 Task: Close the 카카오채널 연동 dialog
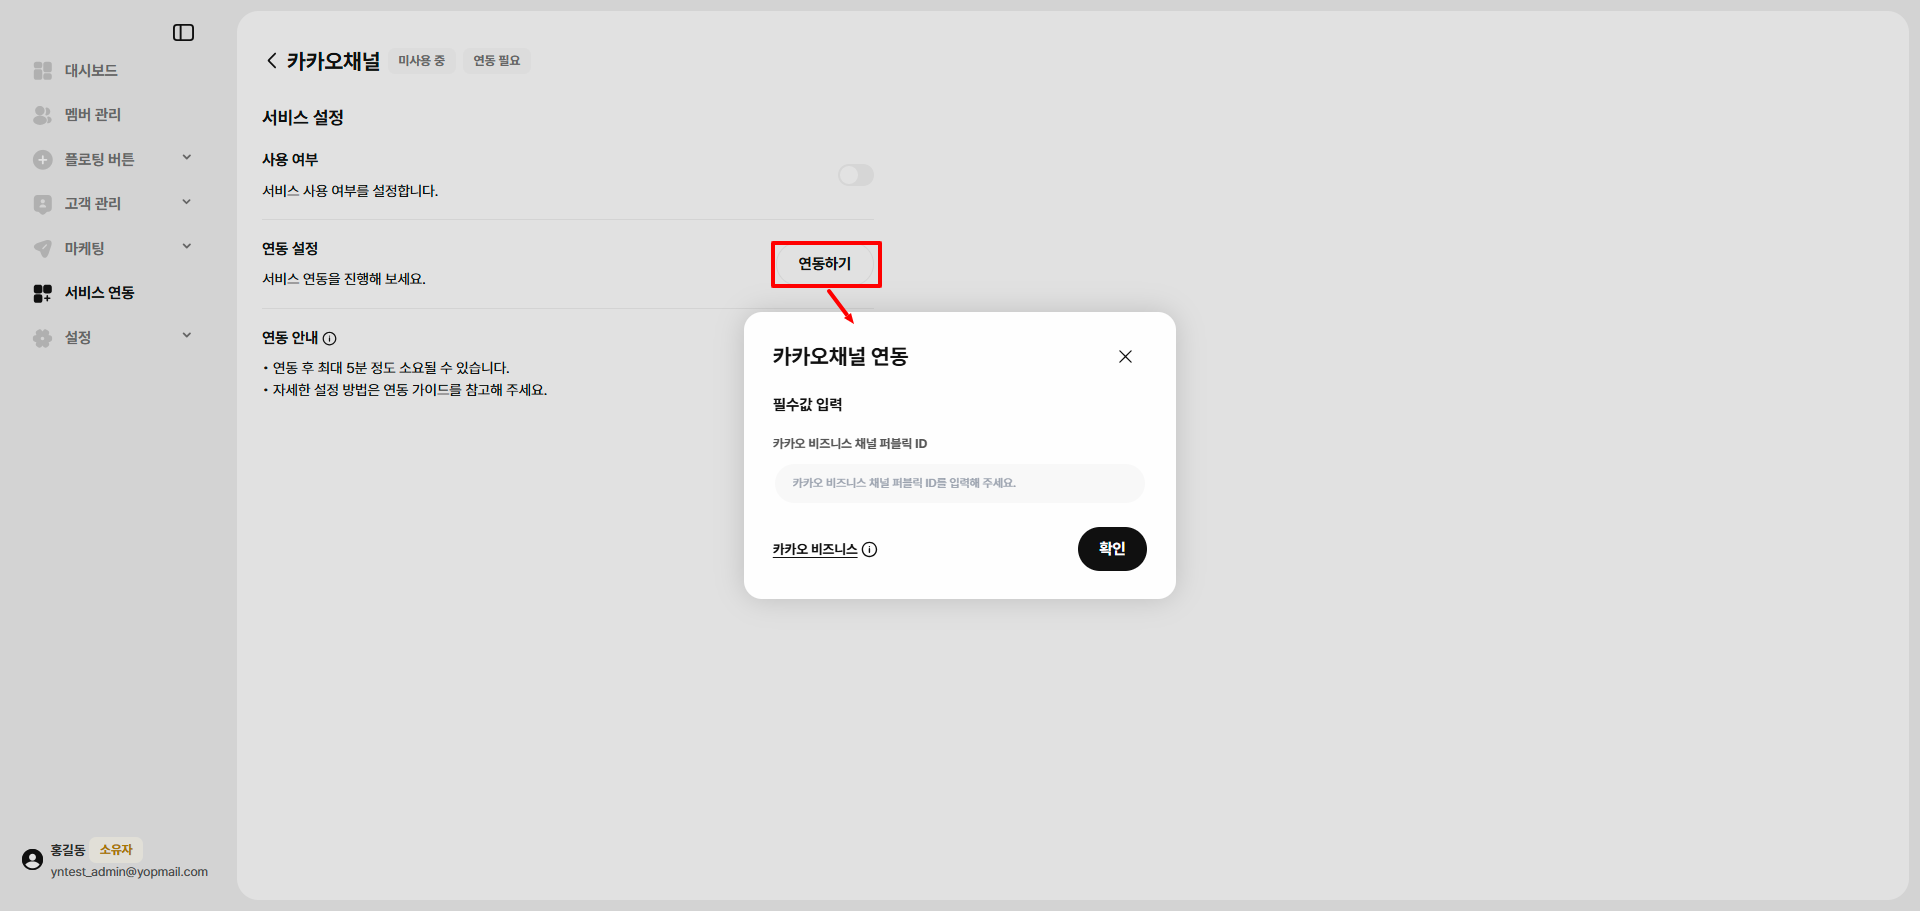tap(1125, 357)
